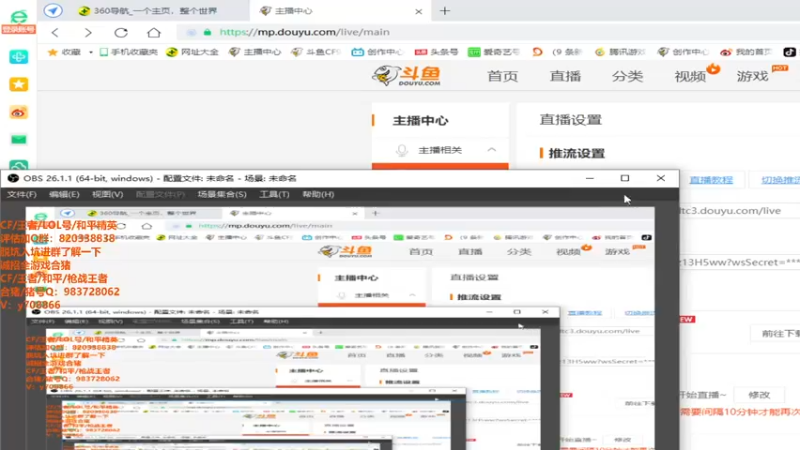Viewport: 800px width, 450px height.
Task: Open the 首页 Douyu nav item
Action: point(503,77)
